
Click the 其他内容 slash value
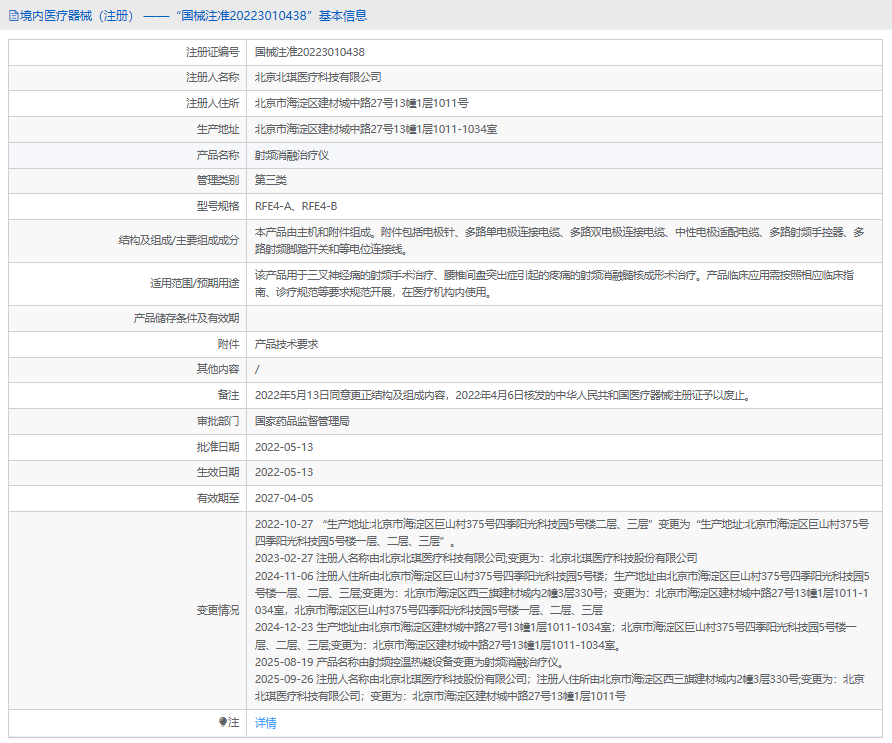pyautogui.click(x=257, y=370)
